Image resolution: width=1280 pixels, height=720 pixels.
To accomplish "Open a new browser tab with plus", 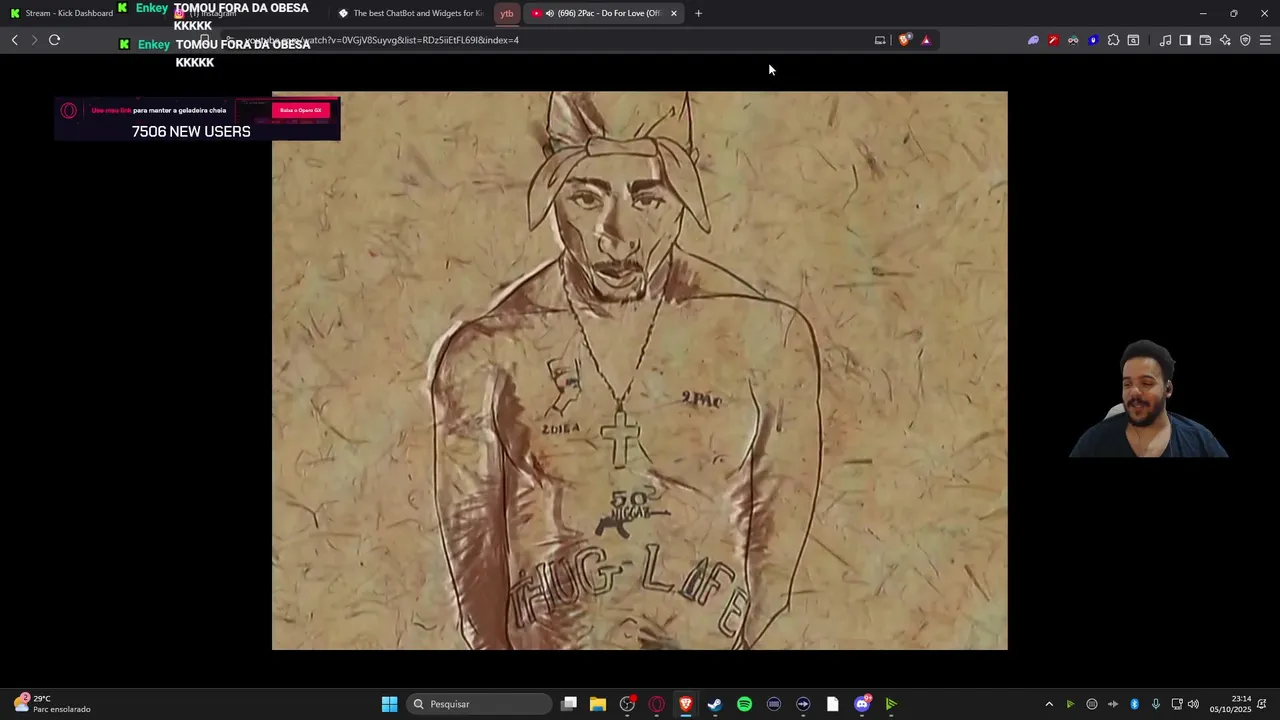I will (698, 13).
